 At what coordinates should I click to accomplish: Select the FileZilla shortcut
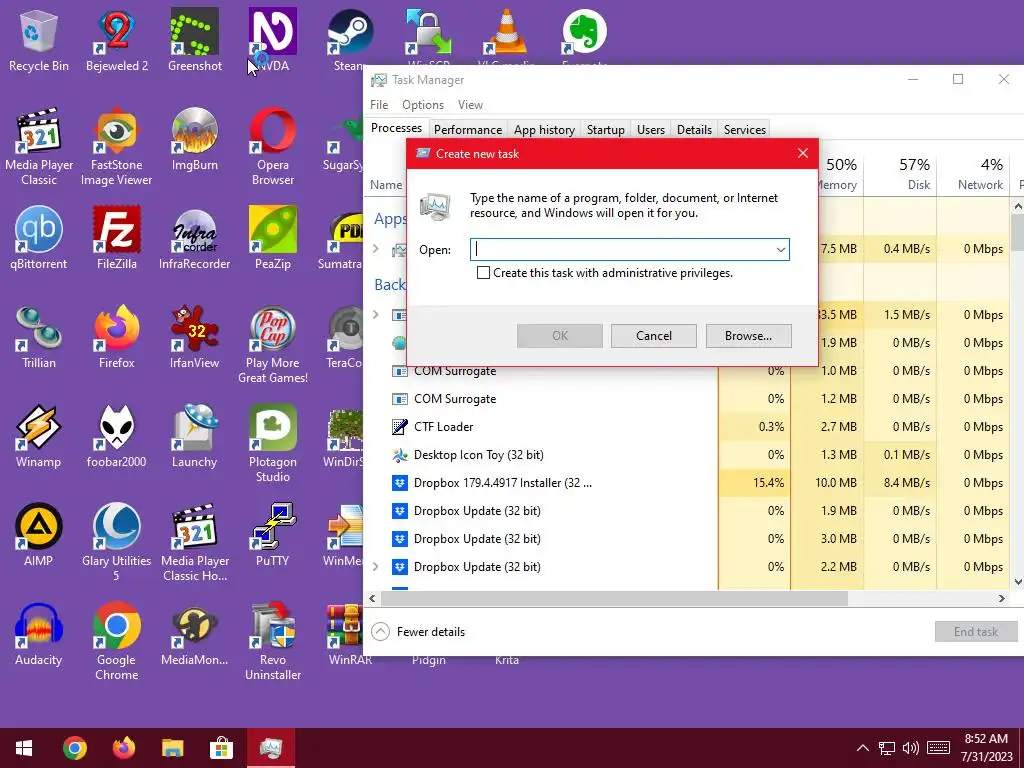pos(117,238)
